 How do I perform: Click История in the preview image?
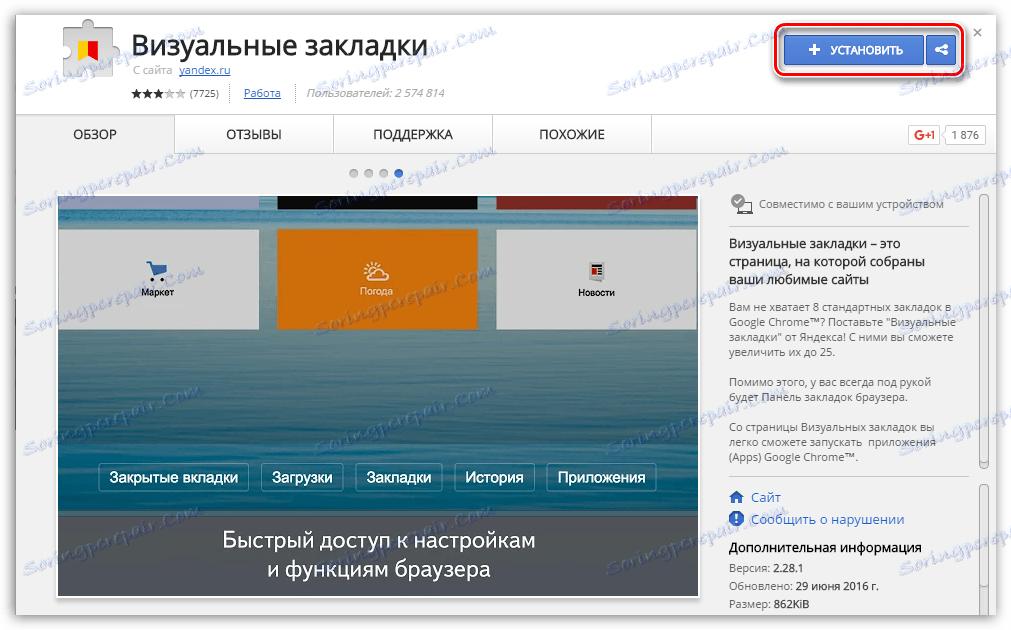(x=495, y=477)
